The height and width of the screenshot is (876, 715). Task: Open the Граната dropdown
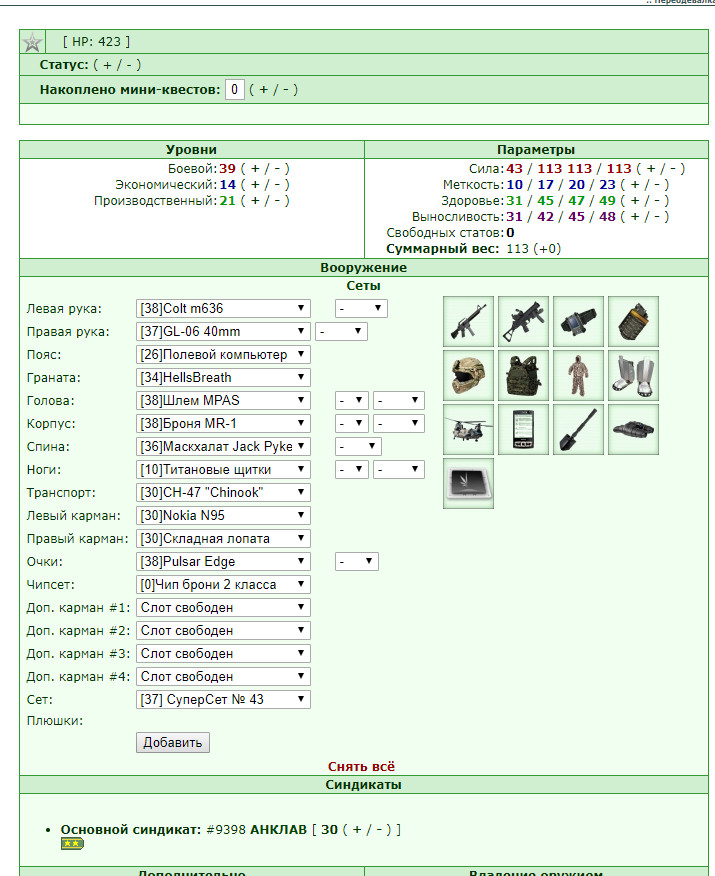pos(223,377)
